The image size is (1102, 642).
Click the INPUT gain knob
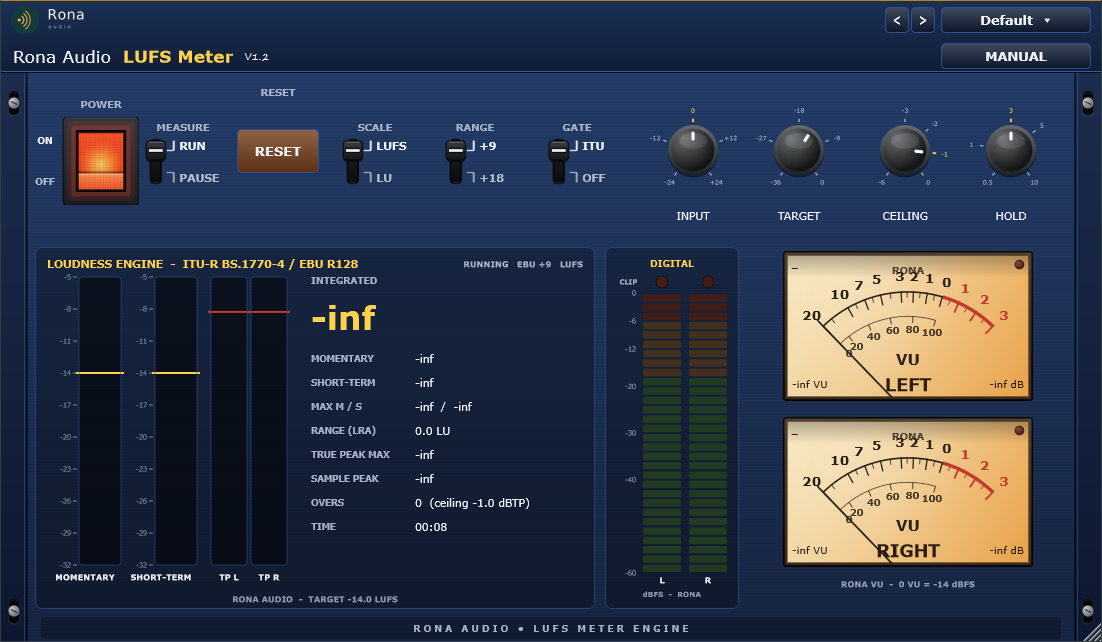click(693, 150)
